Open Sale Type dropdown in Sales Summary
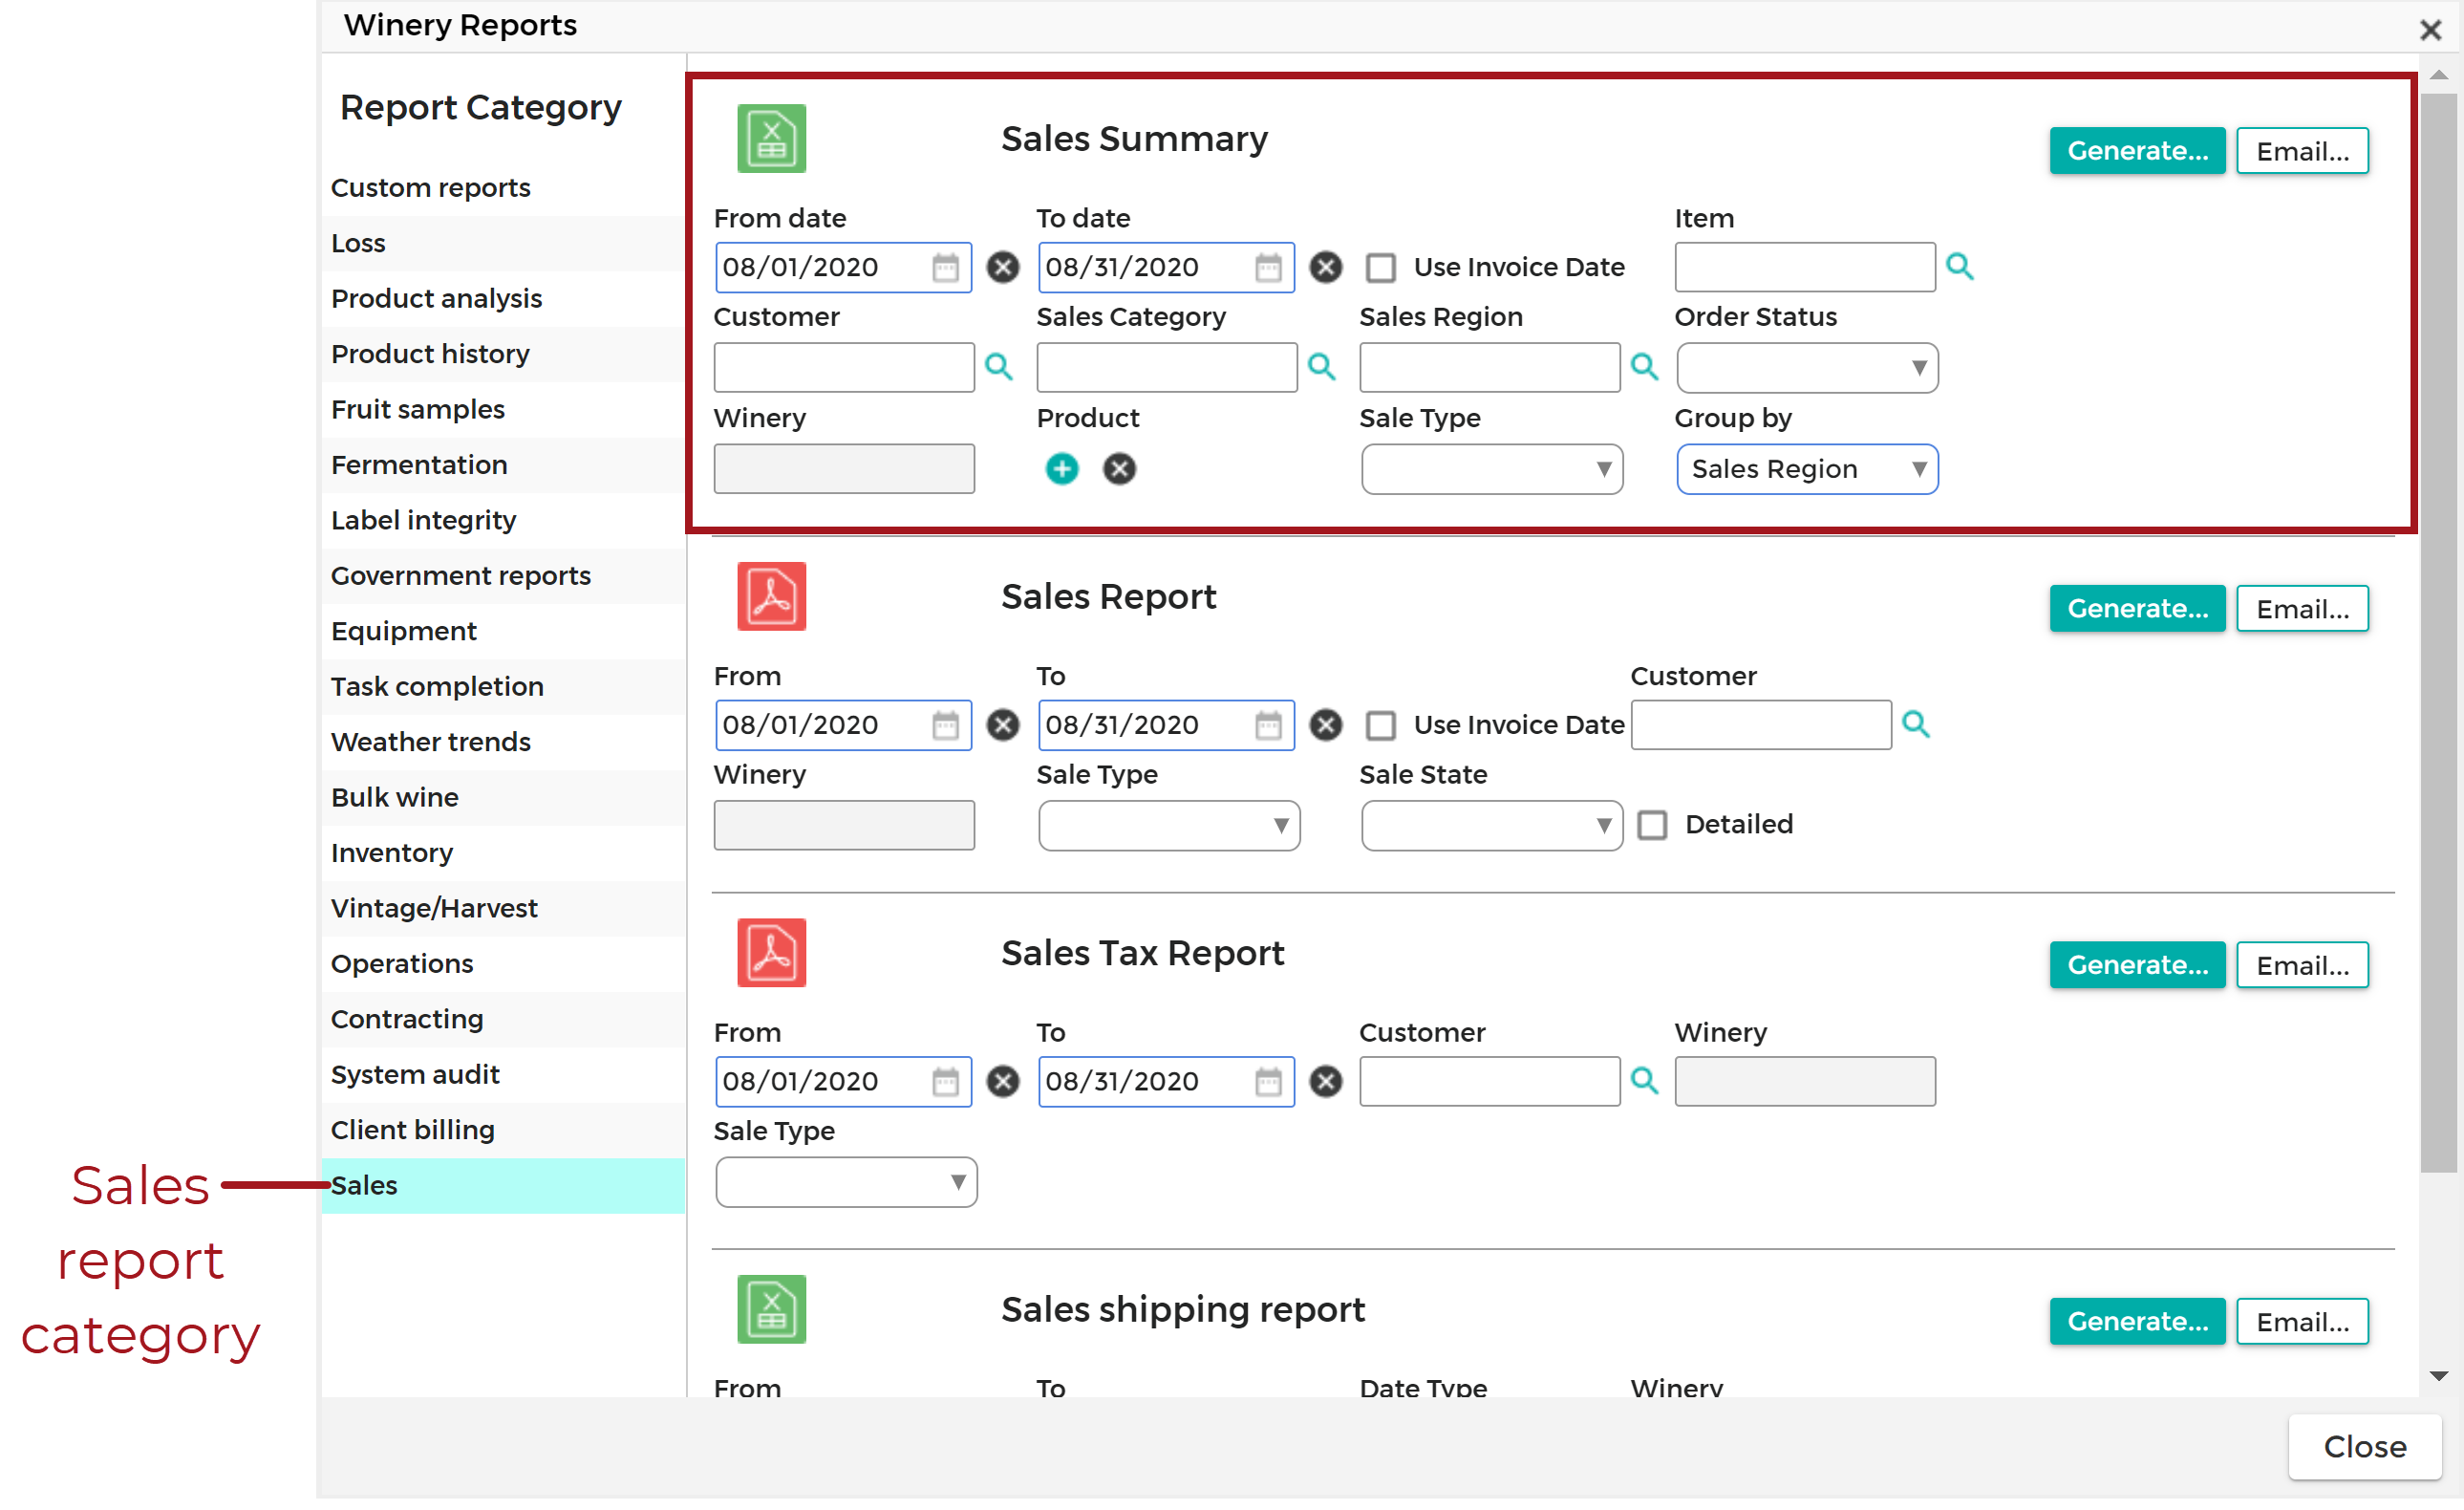This screenshot has width=2464, height=1510. point(1491,469)
